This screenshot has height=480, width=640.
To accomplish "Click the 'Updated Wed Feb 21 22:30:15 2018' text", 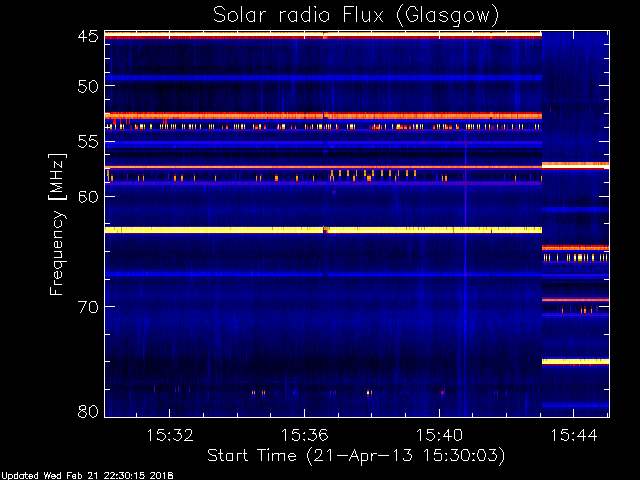I will click(87, 476).
